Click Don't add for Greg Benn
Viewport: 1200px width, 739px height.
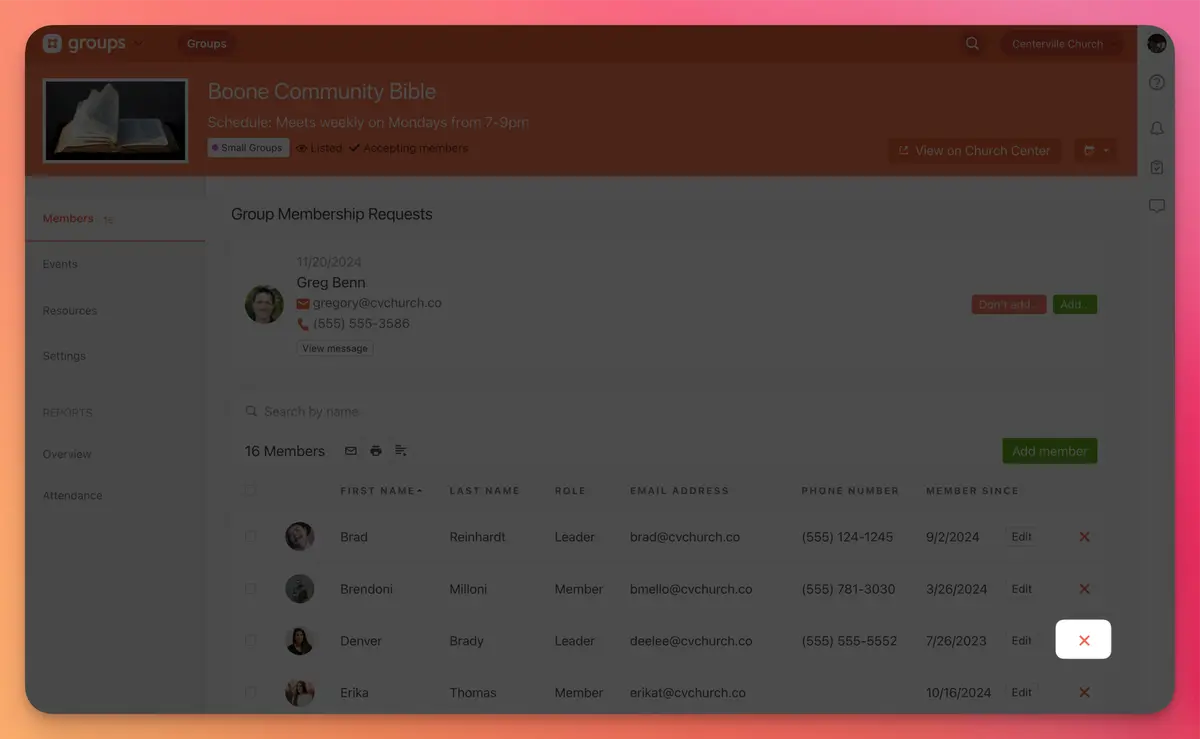(x=1009, y=304)
